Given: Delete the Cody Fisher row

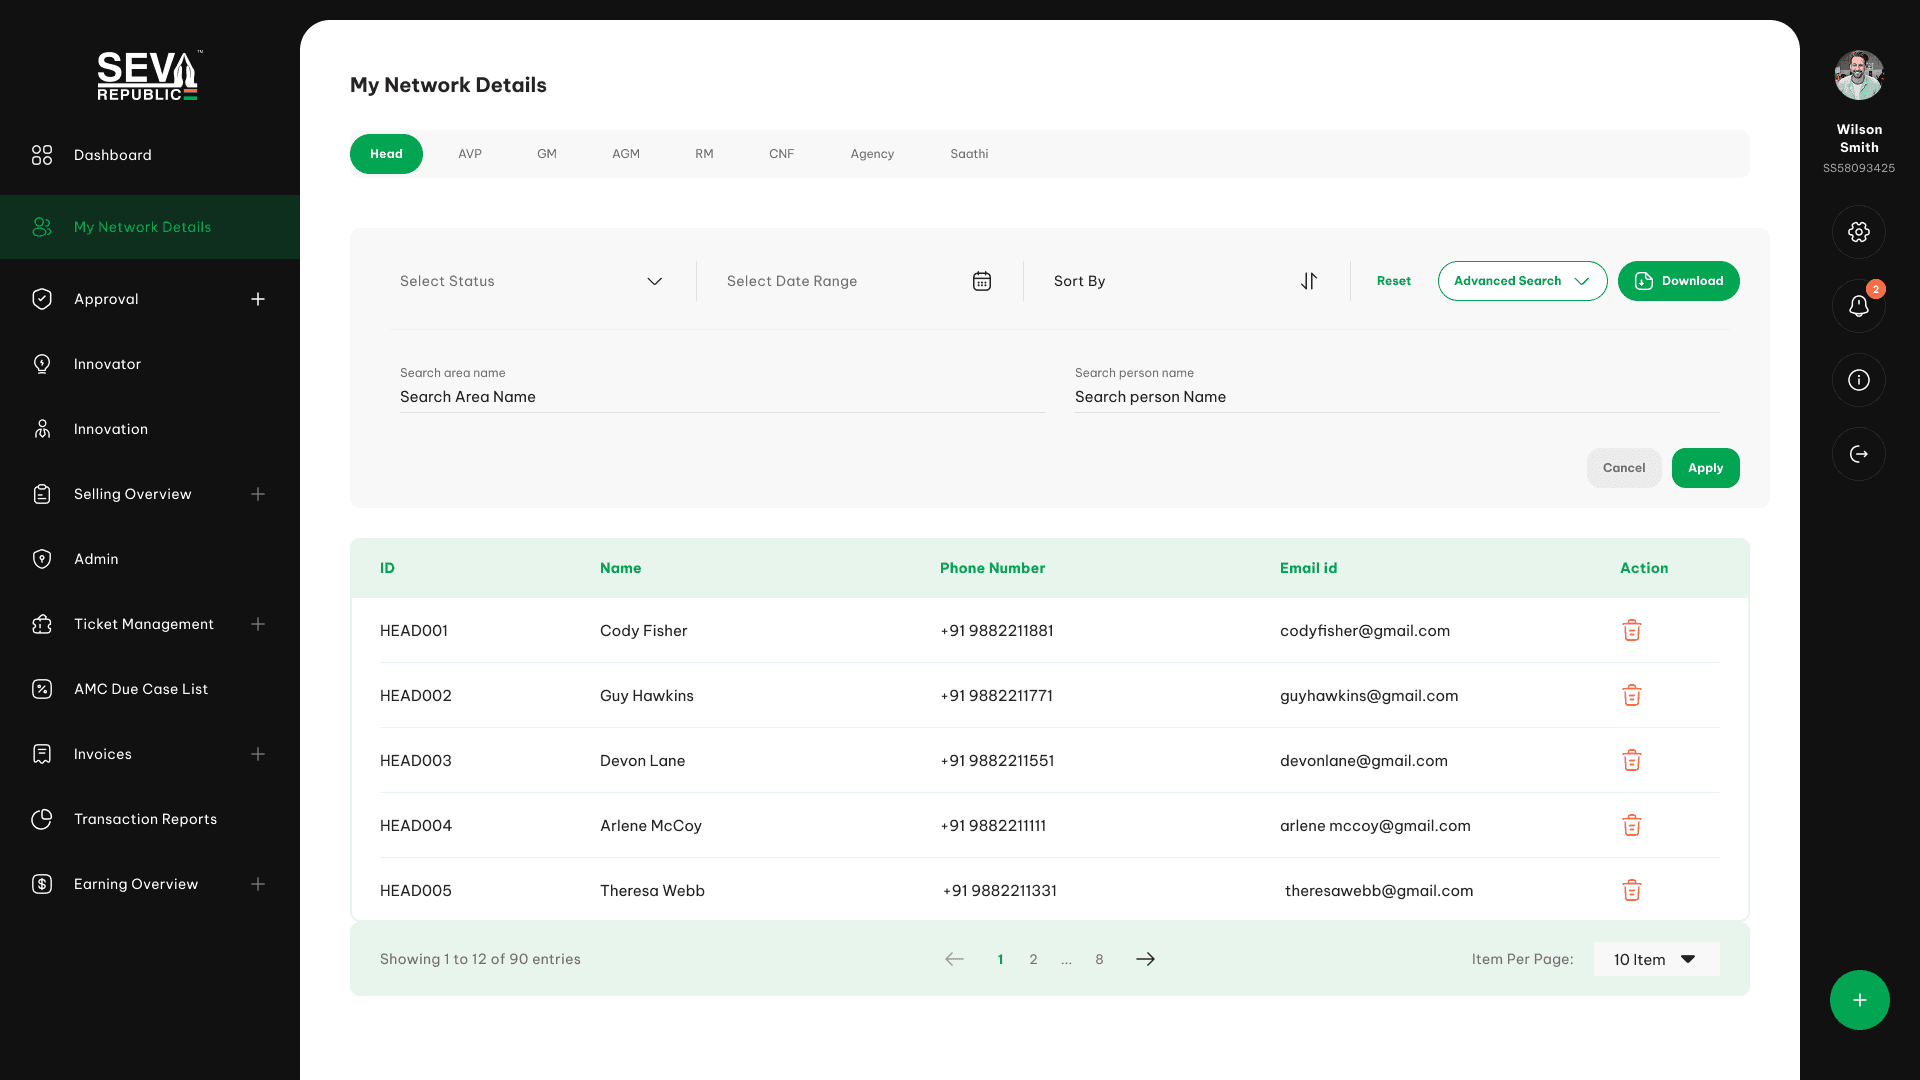Looking at the screenshot, I should 1632,630.
